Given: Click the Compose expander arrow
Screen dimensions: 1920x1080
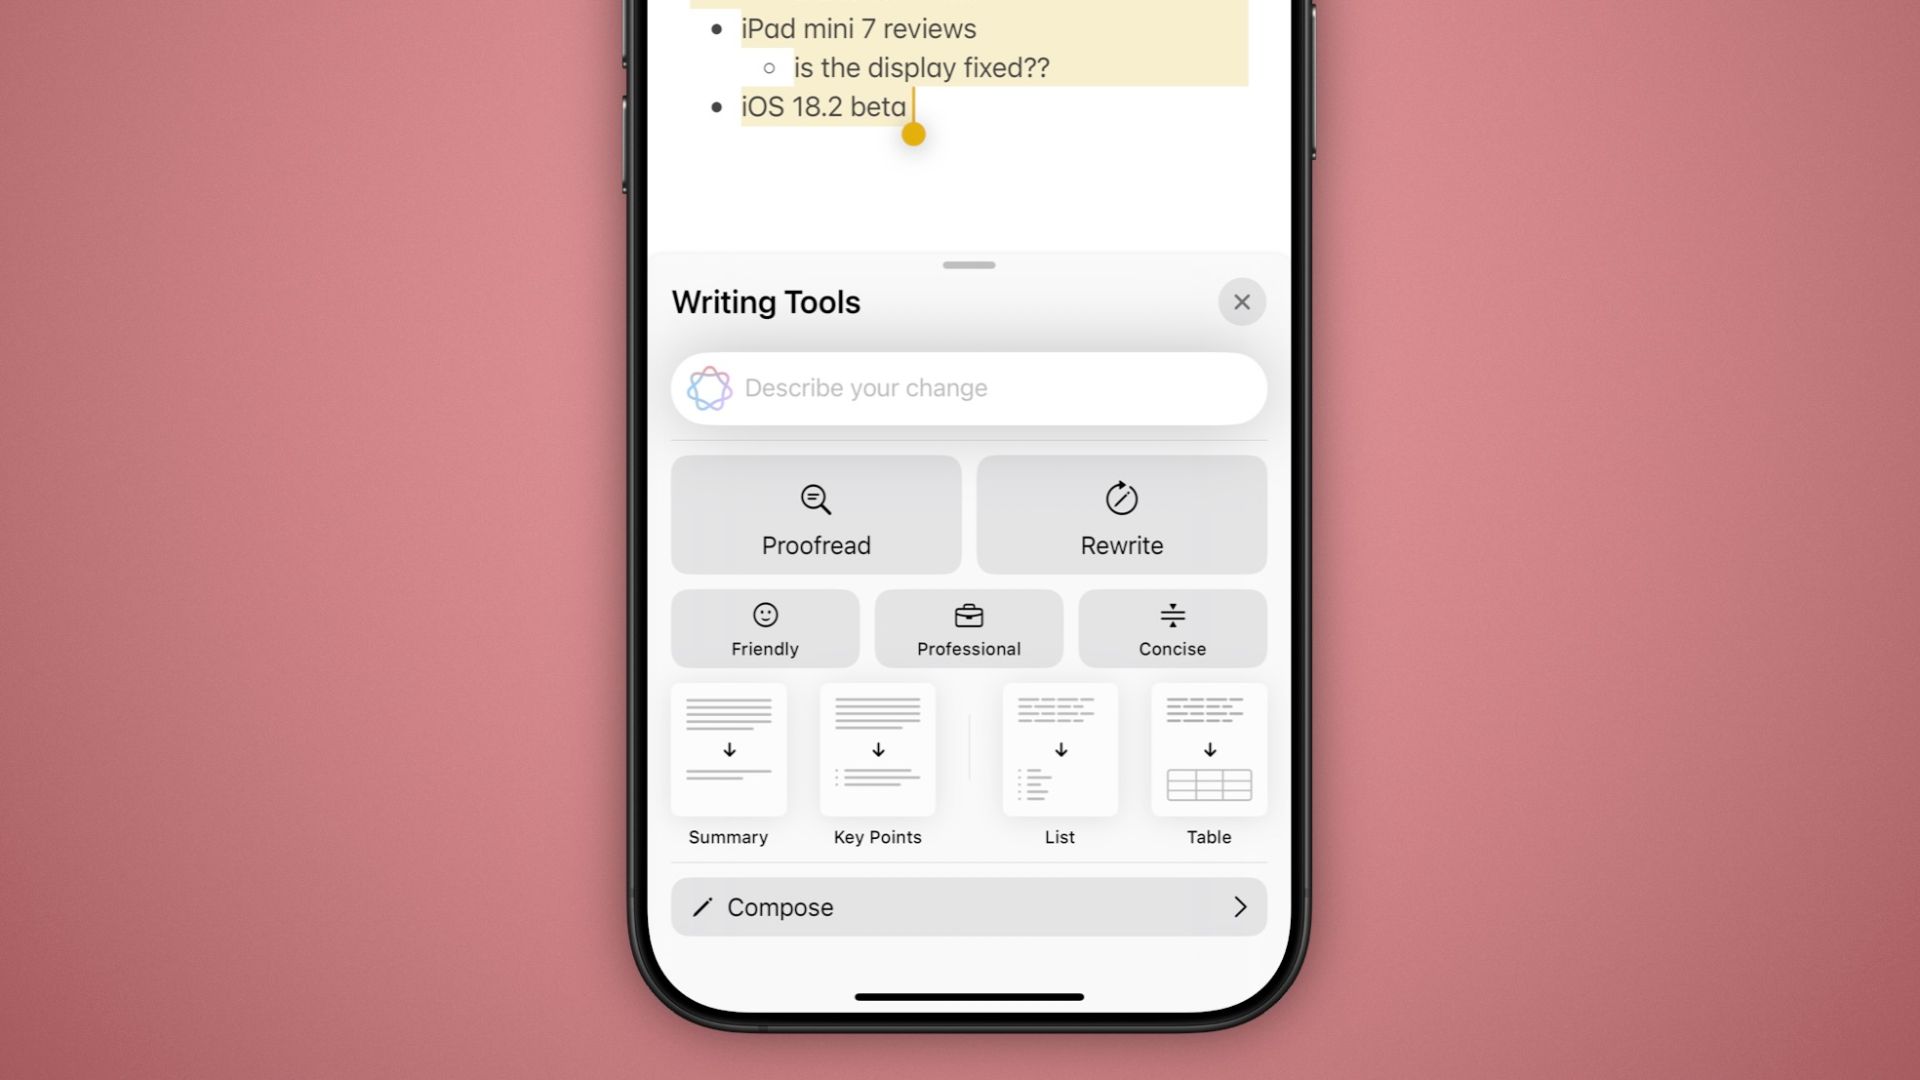Looking at the screenshot, I should point(1240,907).
